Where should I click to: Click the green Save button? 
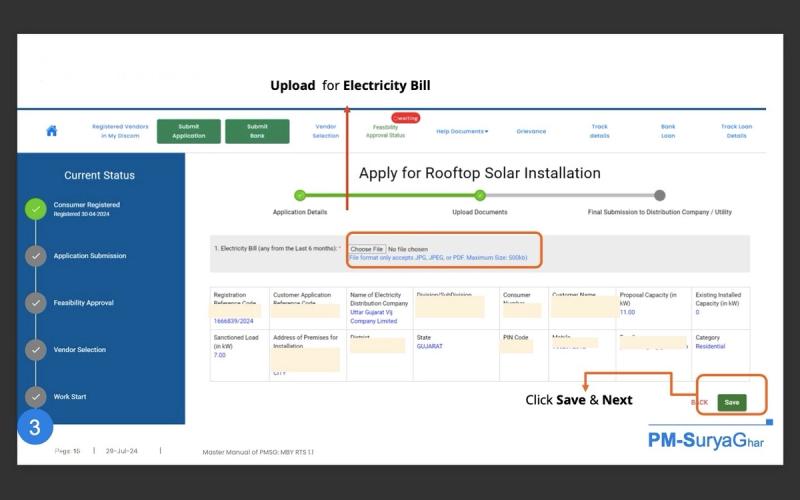(x=732, y=403)
